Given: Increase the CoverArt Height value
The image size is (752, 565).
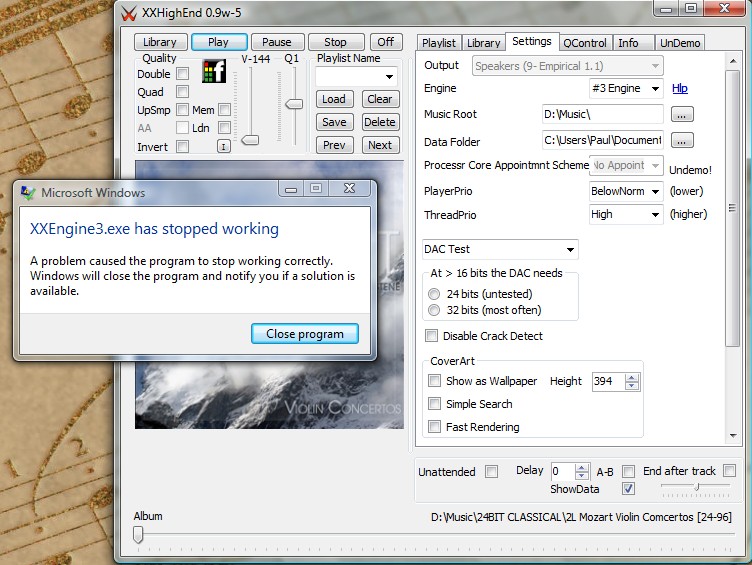Looking at the screenshot, I should [632, 378].
